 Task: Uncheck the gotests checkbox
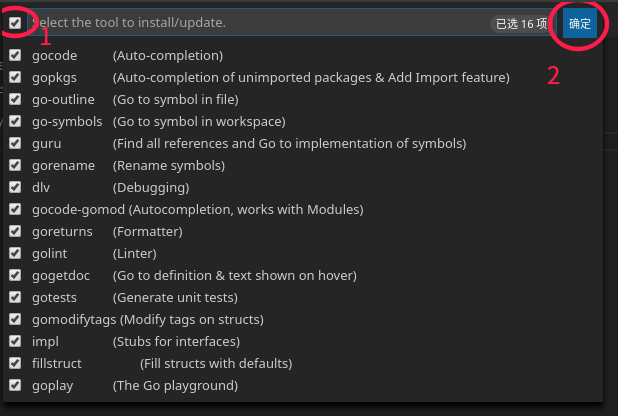(15, 297)
